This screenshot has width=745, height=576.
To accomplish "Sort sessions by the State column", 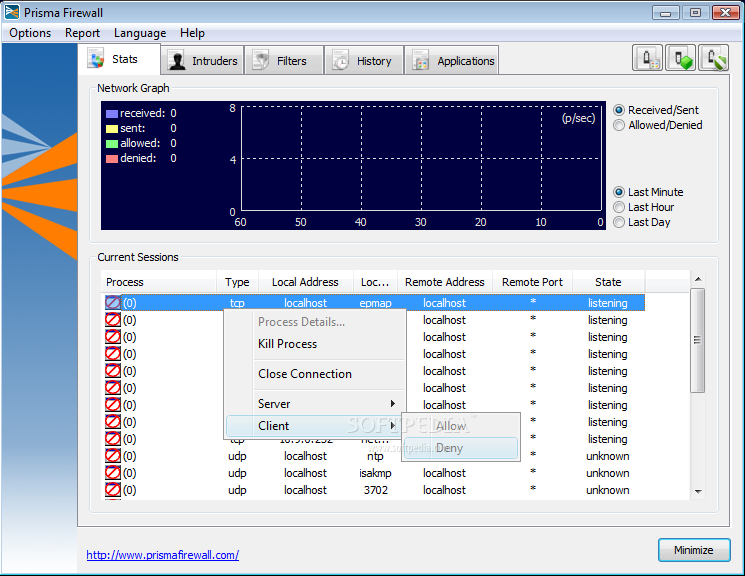I will (x=609, y=282).
